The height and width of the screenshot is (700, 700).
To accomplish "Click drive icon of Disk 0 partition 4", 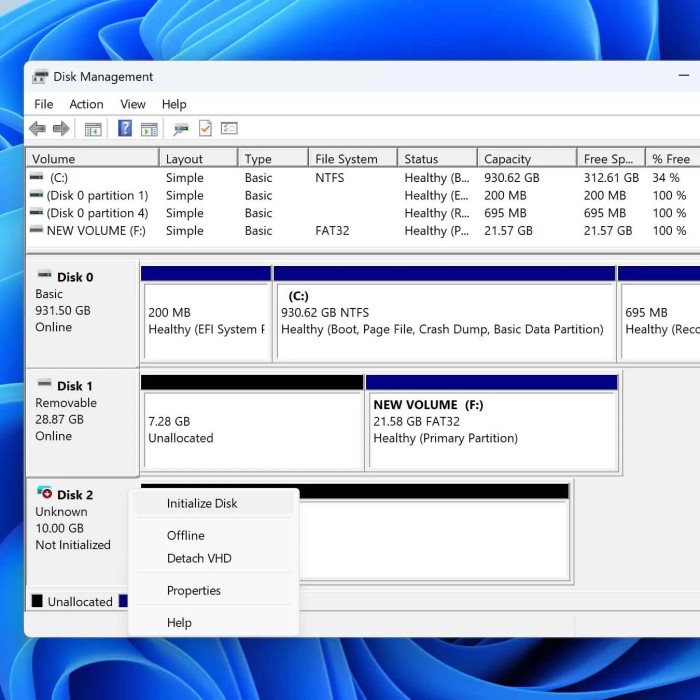I will (37, 212).
